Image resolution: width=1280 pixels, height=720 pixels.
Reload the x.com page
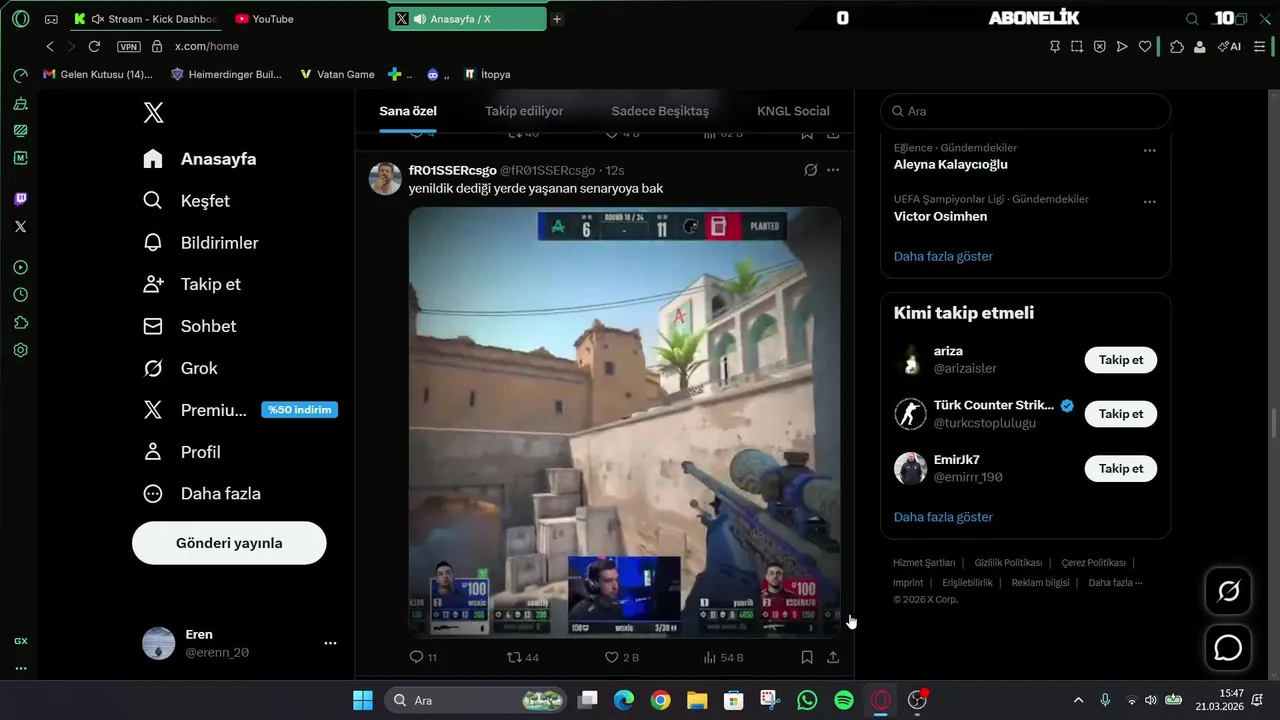94,46
